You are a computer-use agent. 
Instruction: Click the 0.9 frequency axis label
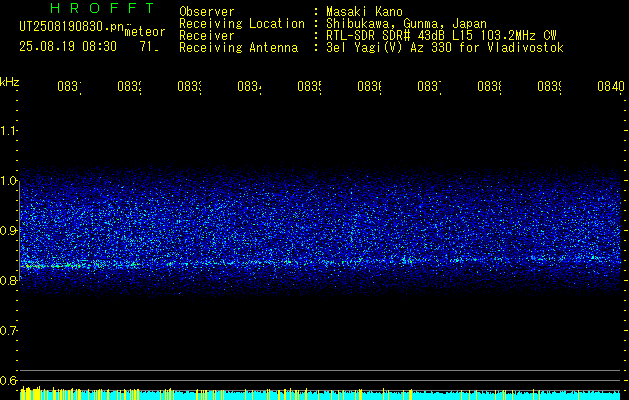coord(8,230)
